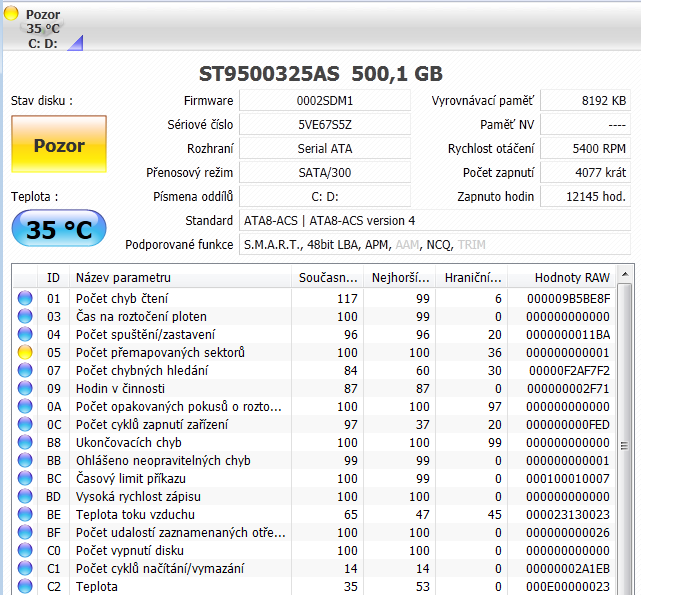Screen dimensions: 697x595
Task: Select row Teplota toku vzduchu
Action: [314, 514]
